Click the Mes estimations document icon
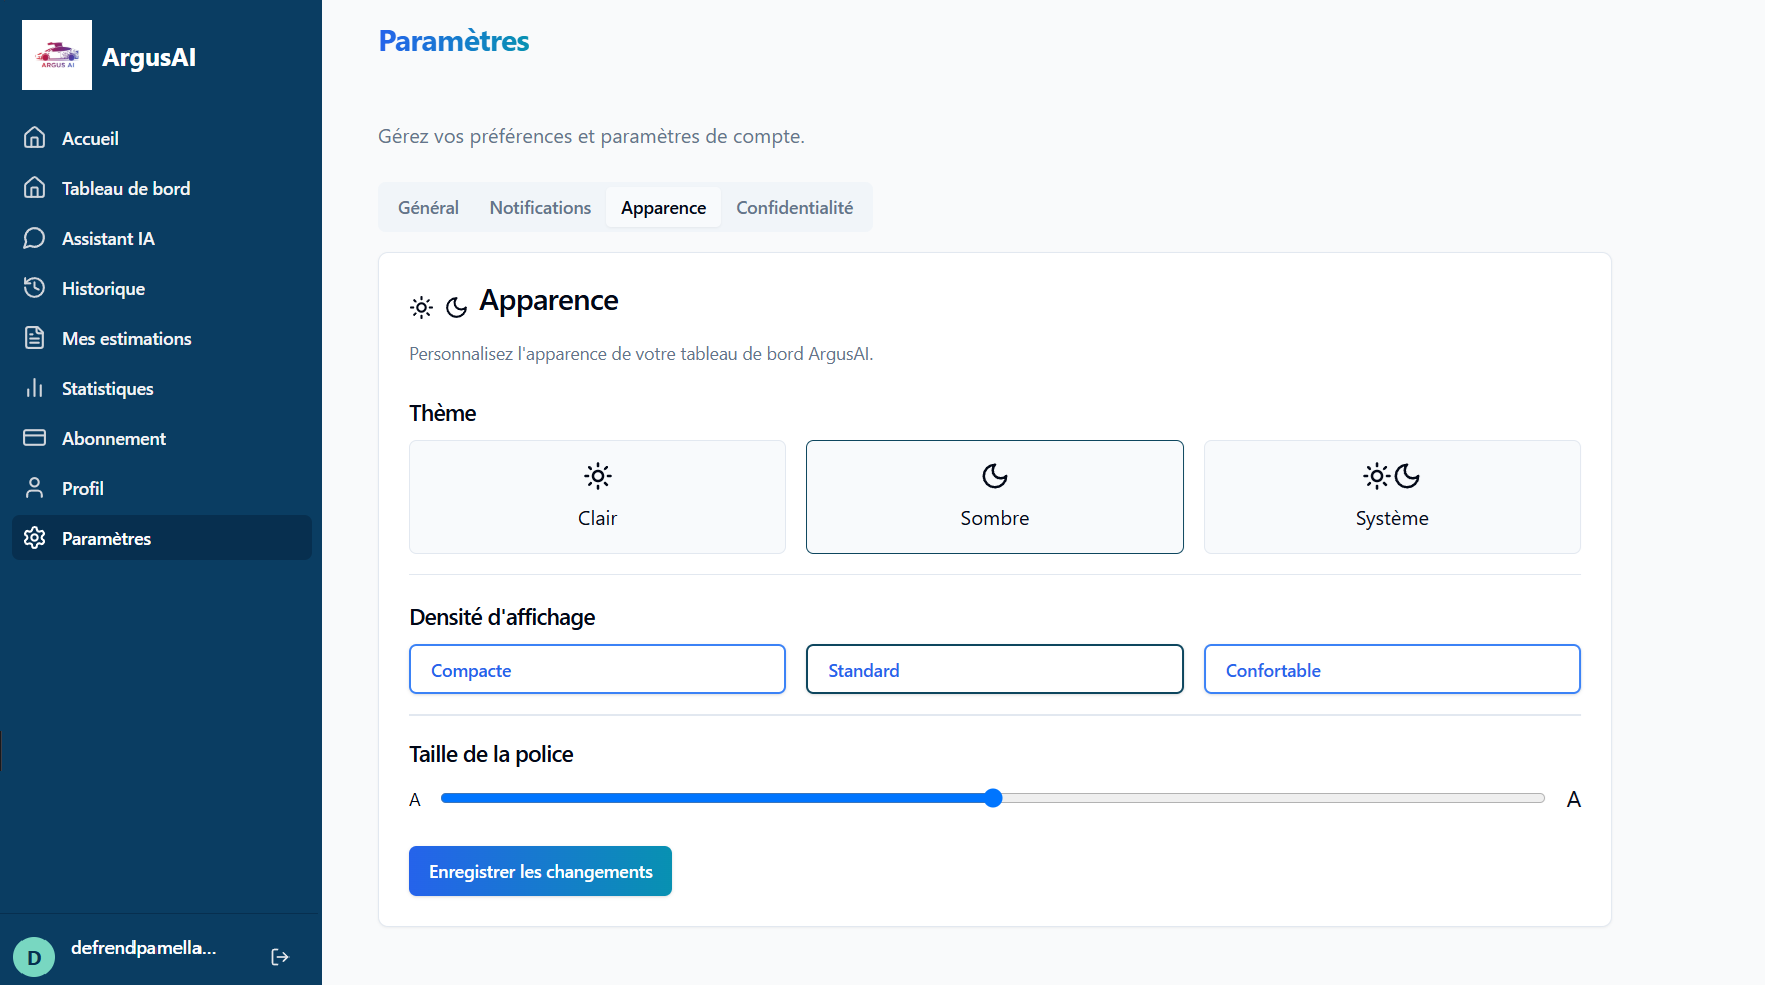1765x985 pixels. (35, 337)
